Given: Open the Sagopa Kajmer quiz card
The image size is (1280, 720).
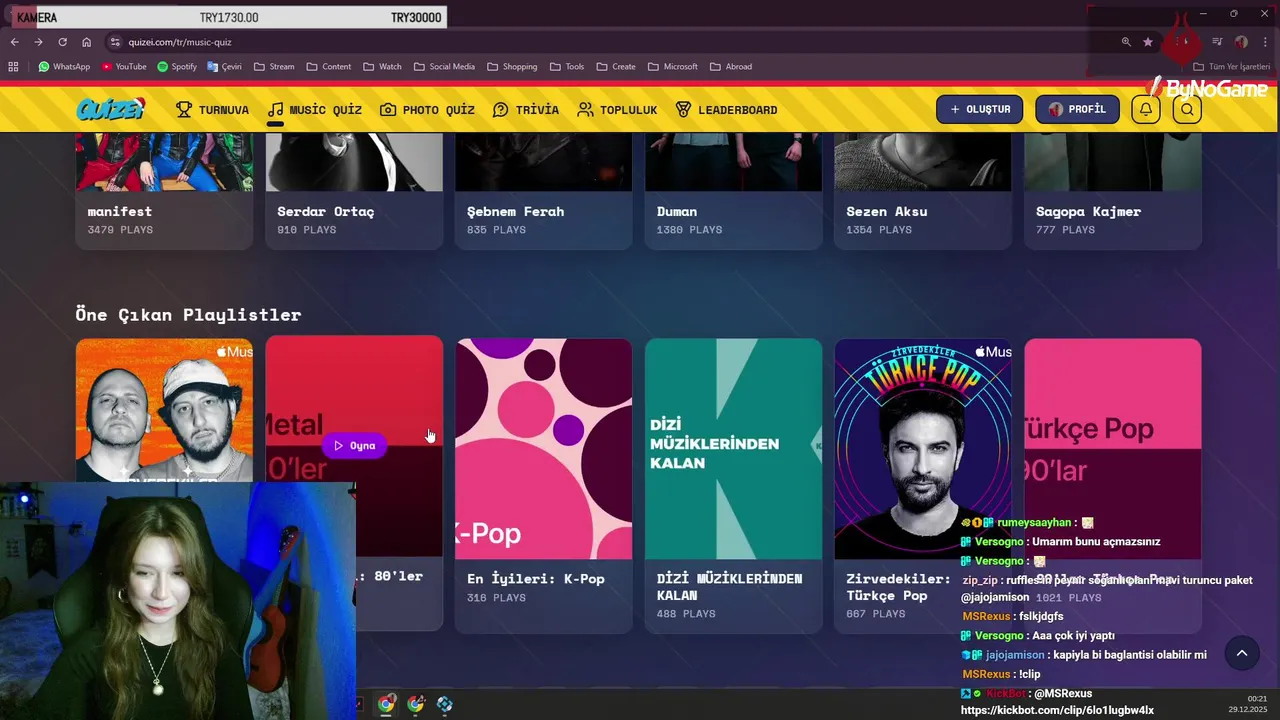Looking at the screenshot, I should click(1113, 190).
